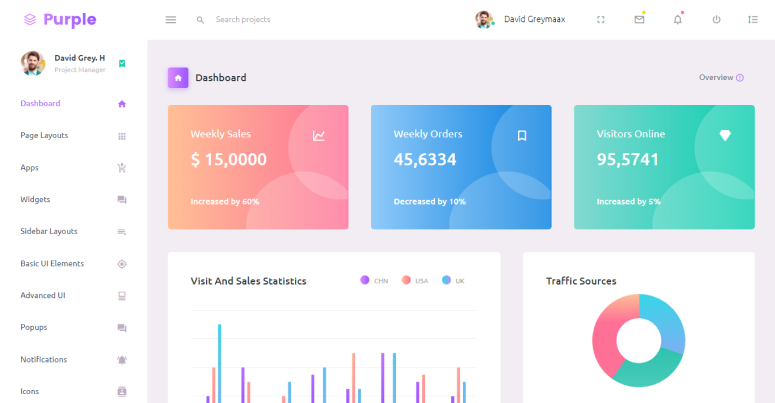Click the Weekly Sales chart icon
This screenshot has height=403, width=775.
318,136
